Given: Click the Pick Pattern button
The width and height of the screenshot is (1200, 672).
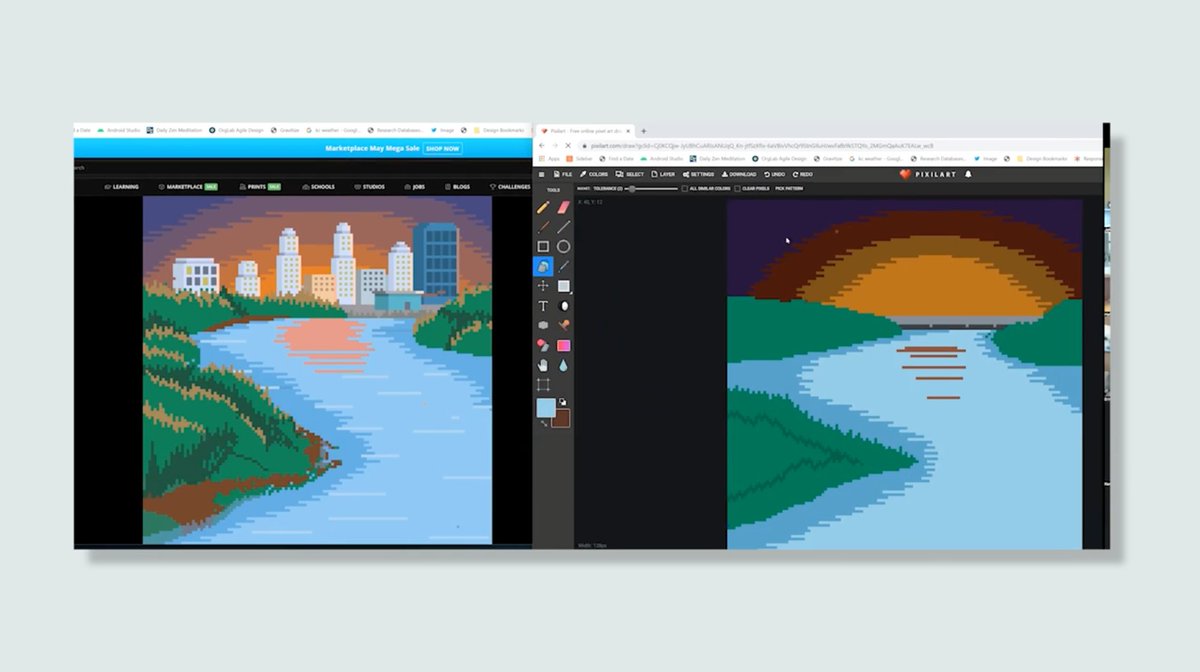Looking at the screenshot, I should click(789, 188).
